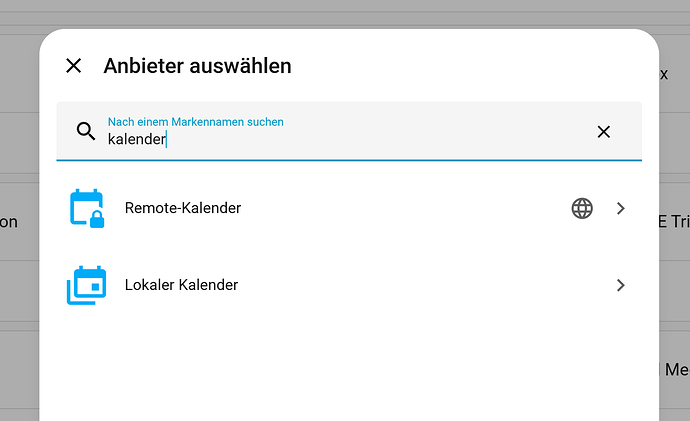The width and height of the screenshot is (690, 421).
Task: Click the dimmed background entry showing Me
Action: tap(677, 370)
